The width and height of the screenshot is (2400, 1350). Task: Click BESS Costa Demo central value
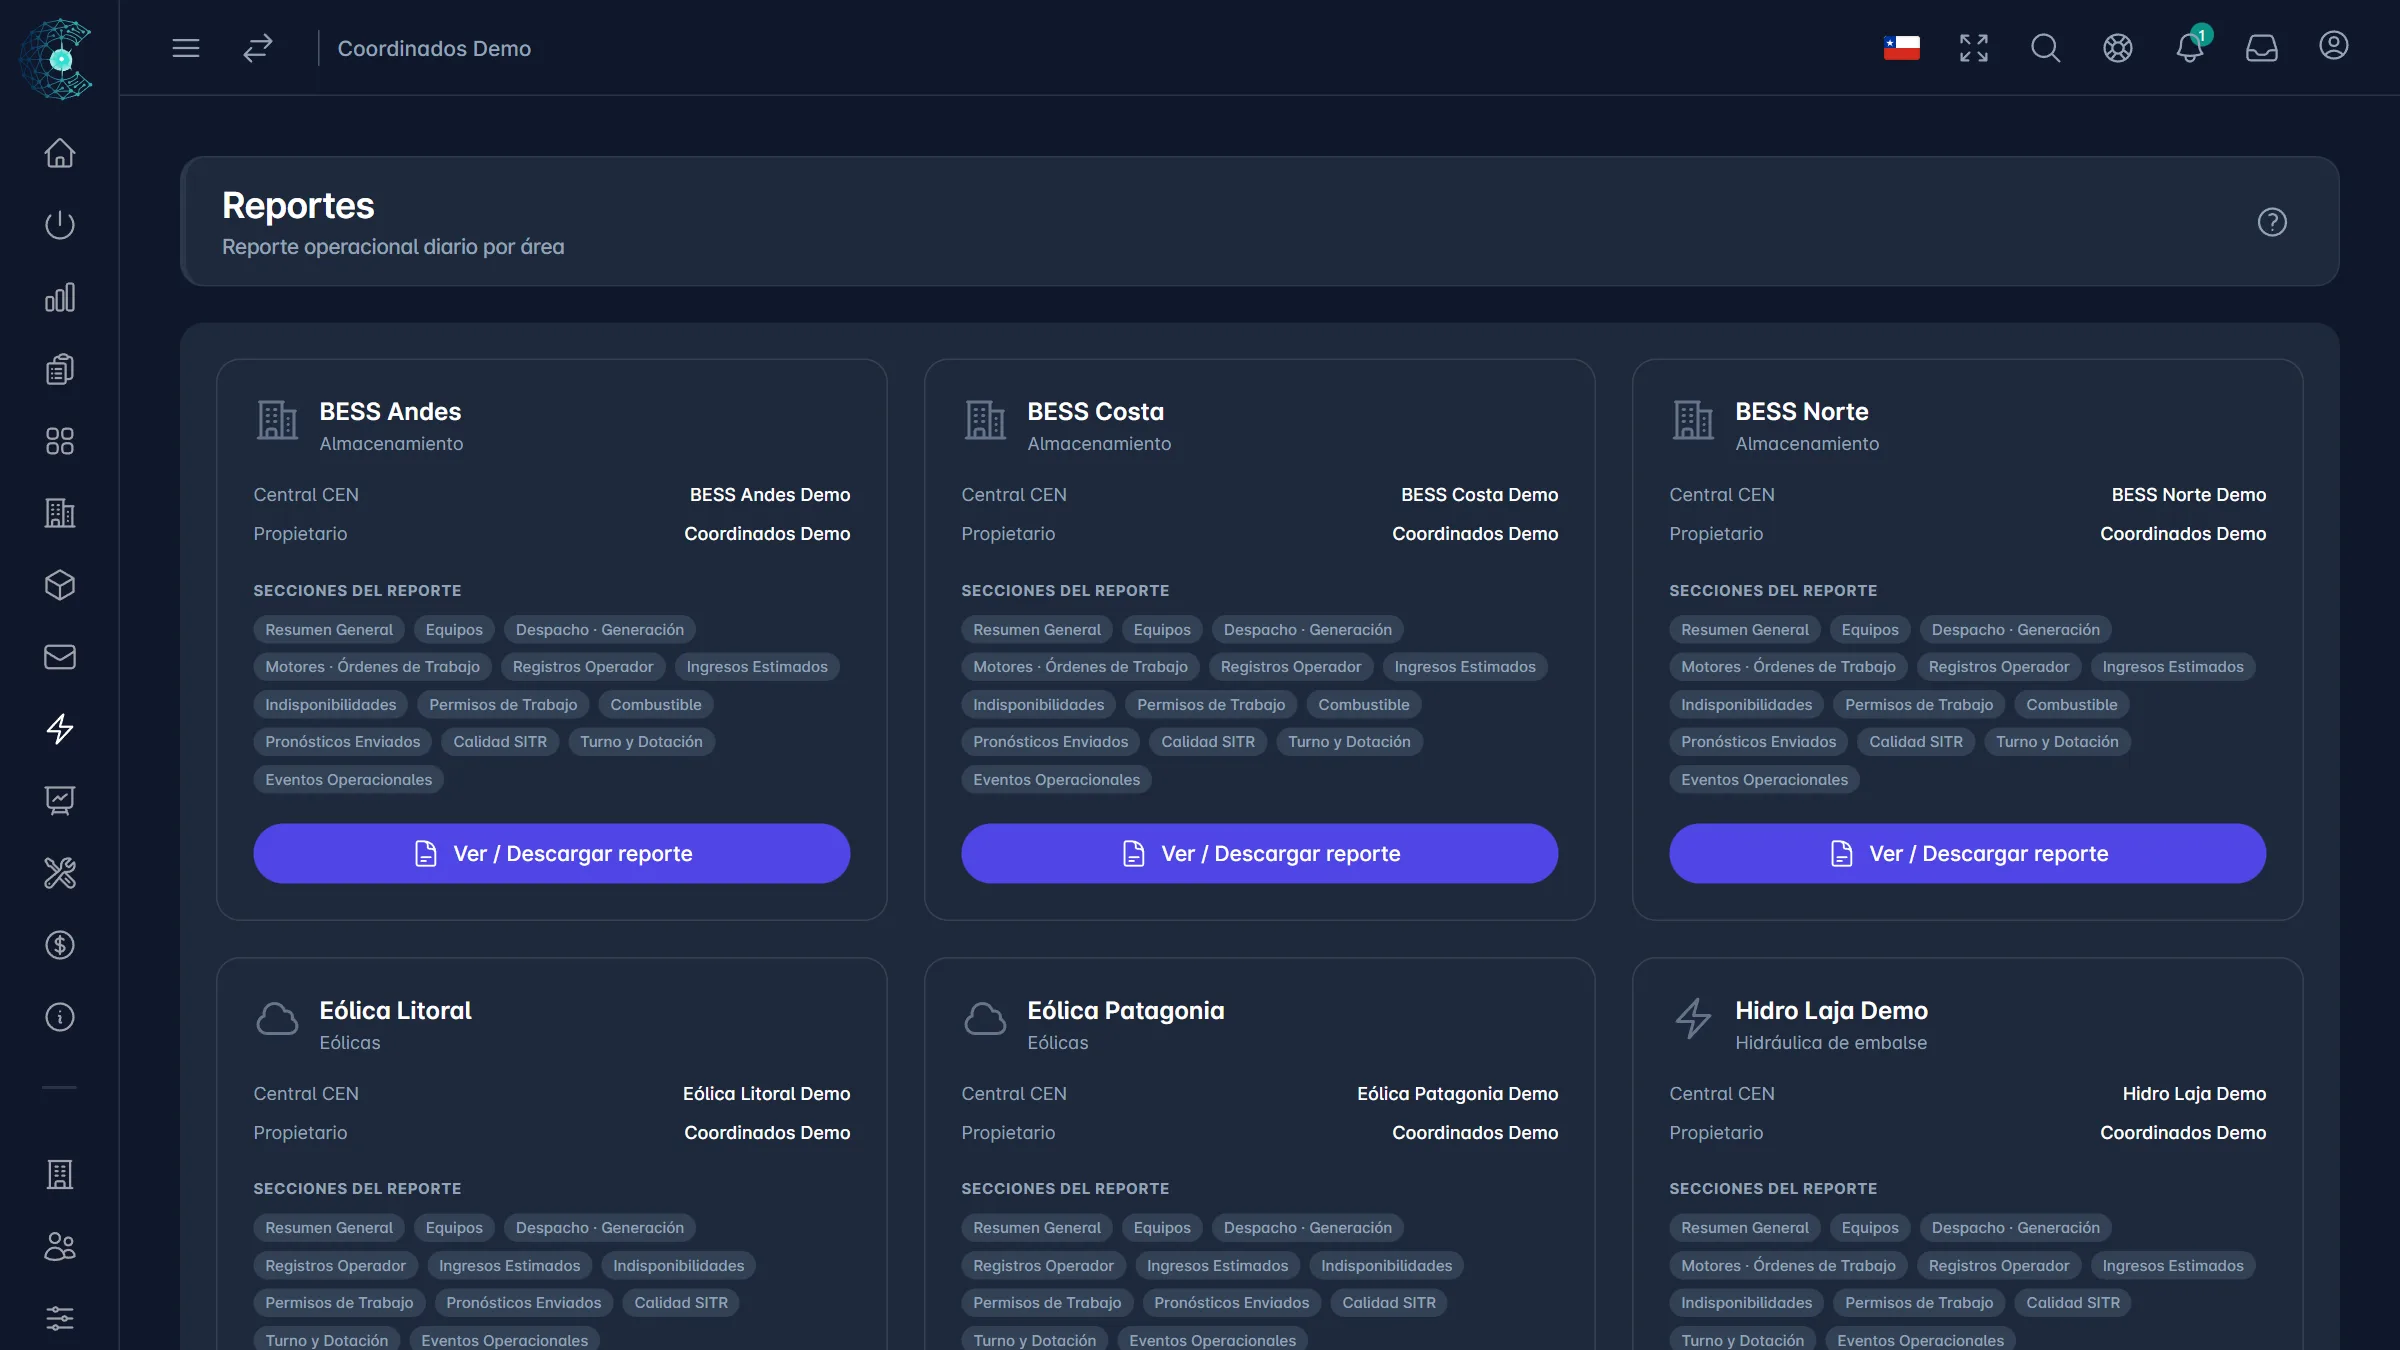1480,495
